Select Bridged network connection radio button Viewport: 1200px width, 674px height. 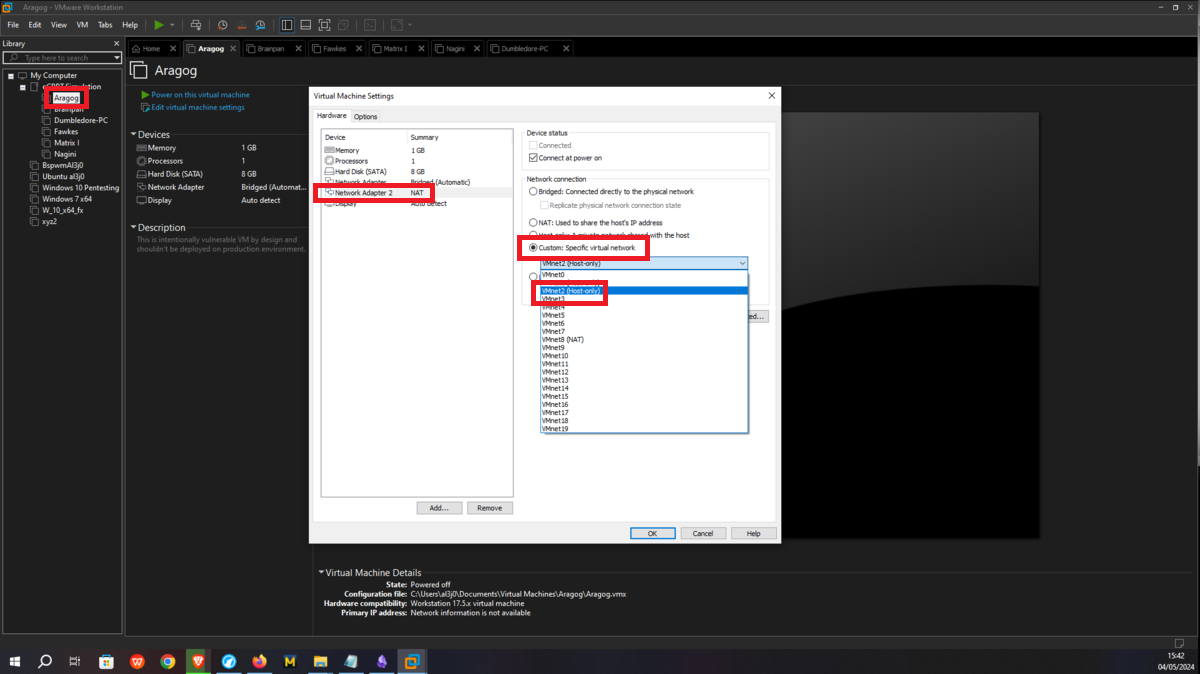tap(533, 191)
